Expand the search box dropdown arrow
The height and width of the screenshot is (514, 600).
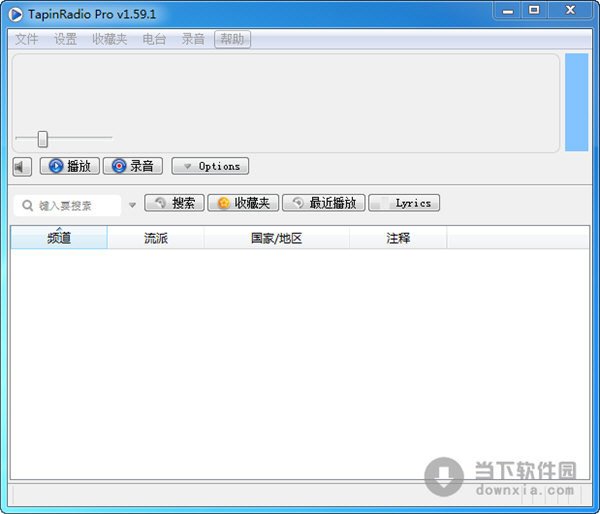pos(132,205)
